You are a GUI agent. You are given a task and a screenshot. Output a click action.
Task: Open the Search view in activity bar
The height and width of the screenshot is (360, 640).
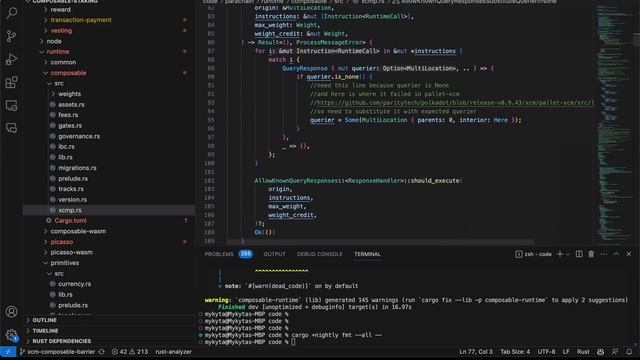tap(11, 13)
